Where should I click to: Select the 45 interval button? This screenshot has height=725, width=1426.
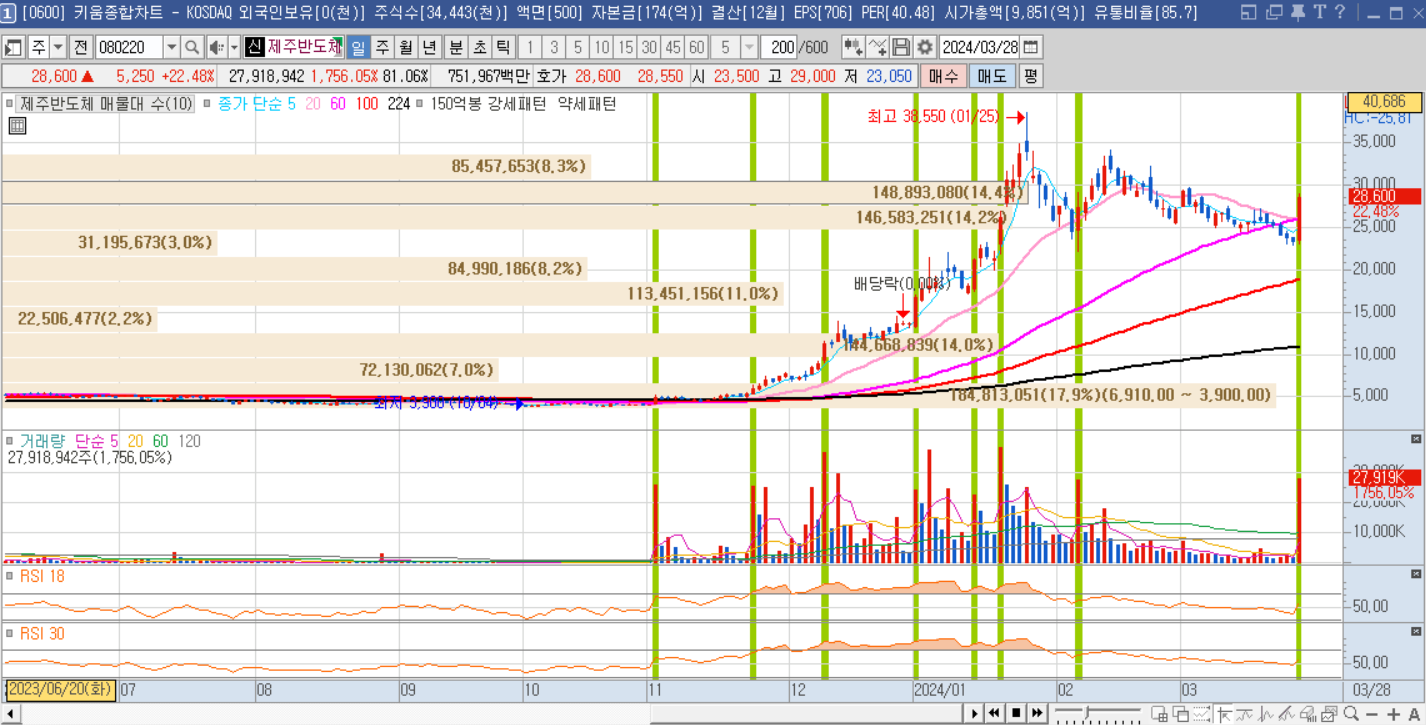[x=673, y=47]
